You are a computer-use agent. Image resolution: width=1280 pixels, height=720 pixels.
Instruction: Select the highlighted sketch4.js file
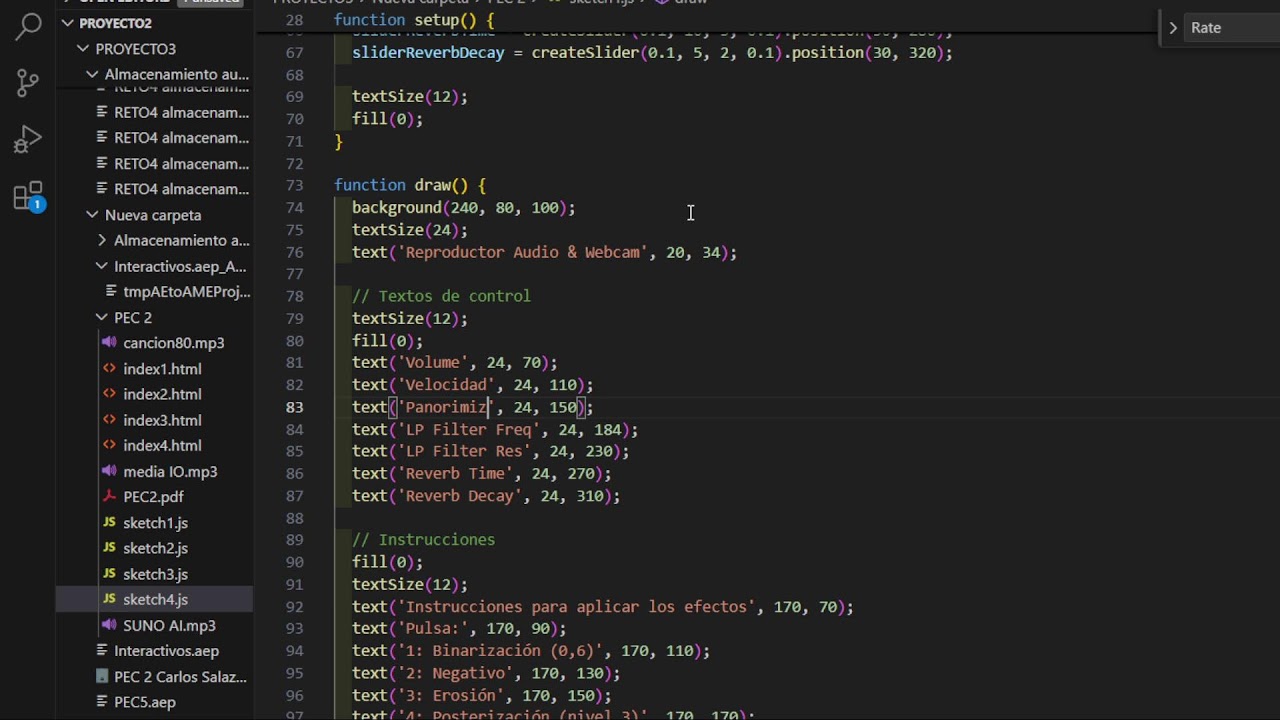click(x=155, y=599)
